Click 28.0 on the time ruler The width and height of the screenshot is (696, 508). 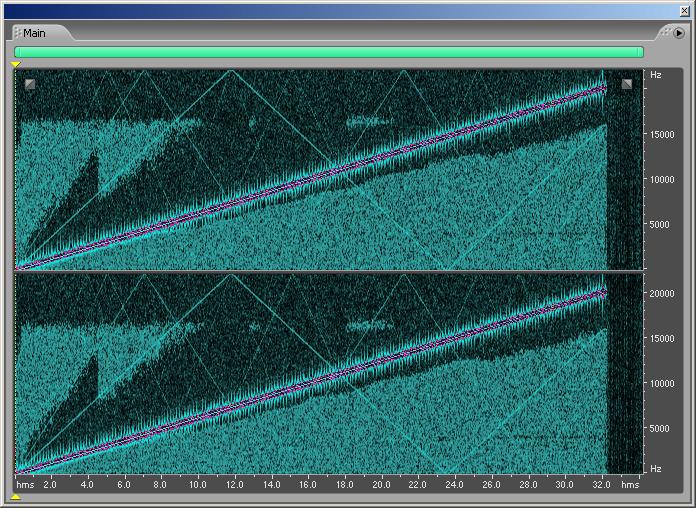point(528,484)
